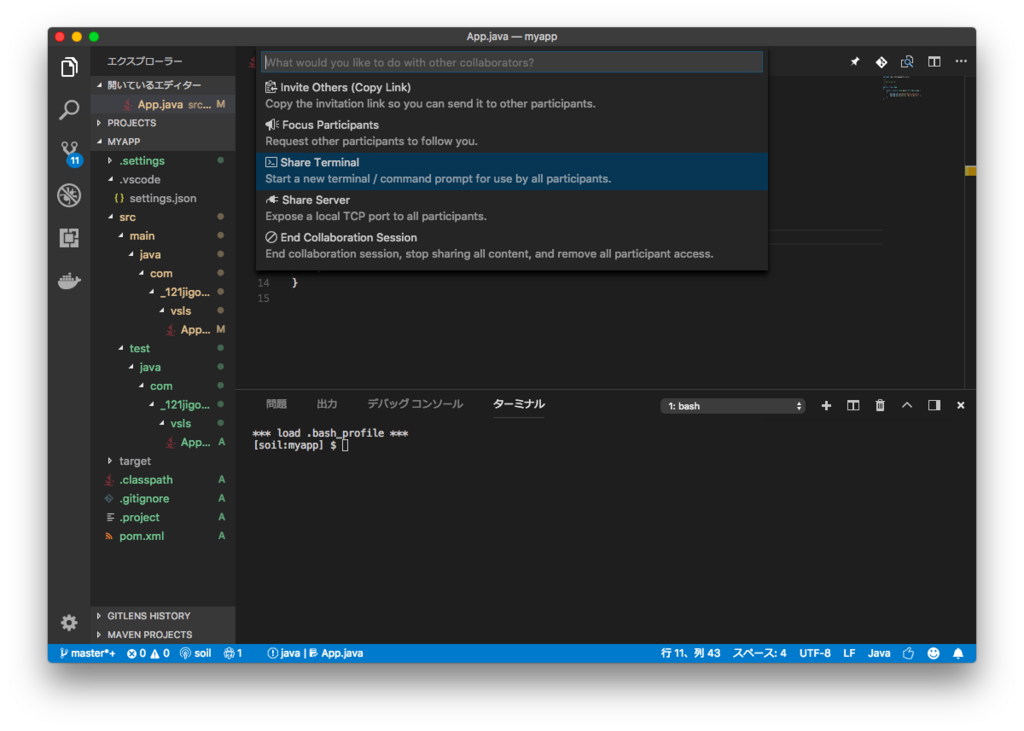Collapse the .vscode folder
Viewport: 1024px width, 731px height.
[163, 180]
